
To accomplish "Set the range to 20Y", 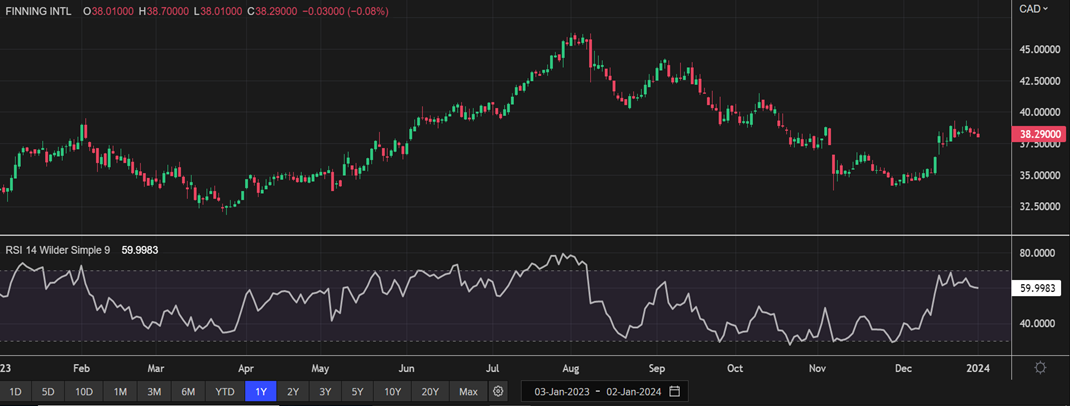I will (431, 392).
